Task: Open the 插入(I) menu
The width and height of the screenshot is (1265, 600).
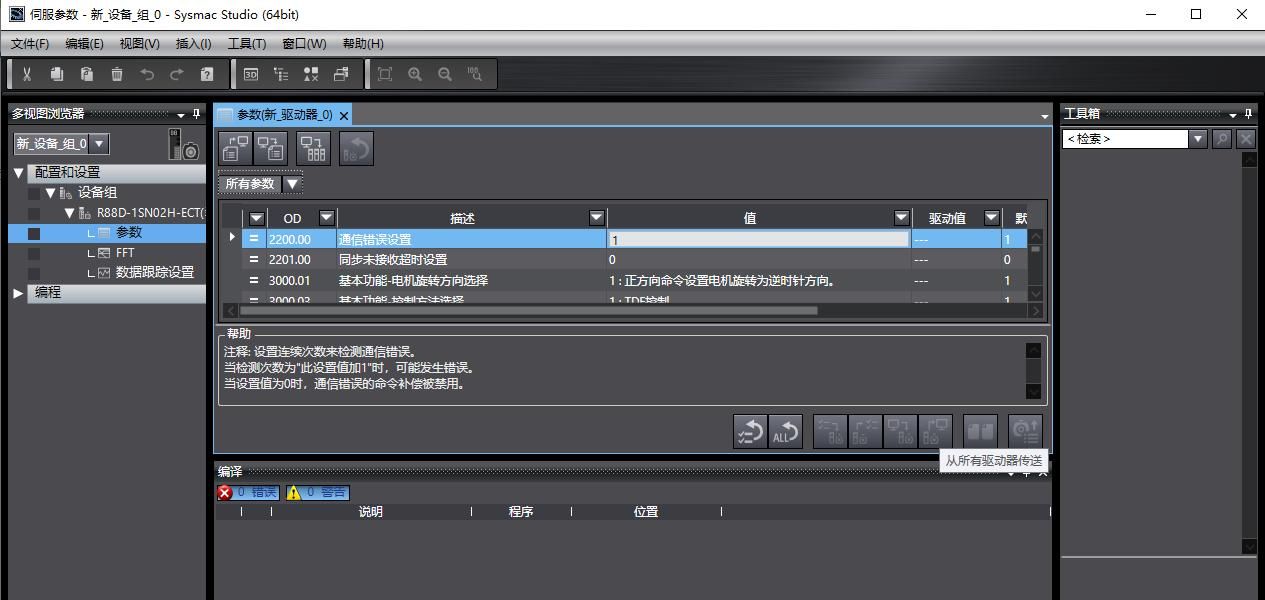Action: point(193,44)
